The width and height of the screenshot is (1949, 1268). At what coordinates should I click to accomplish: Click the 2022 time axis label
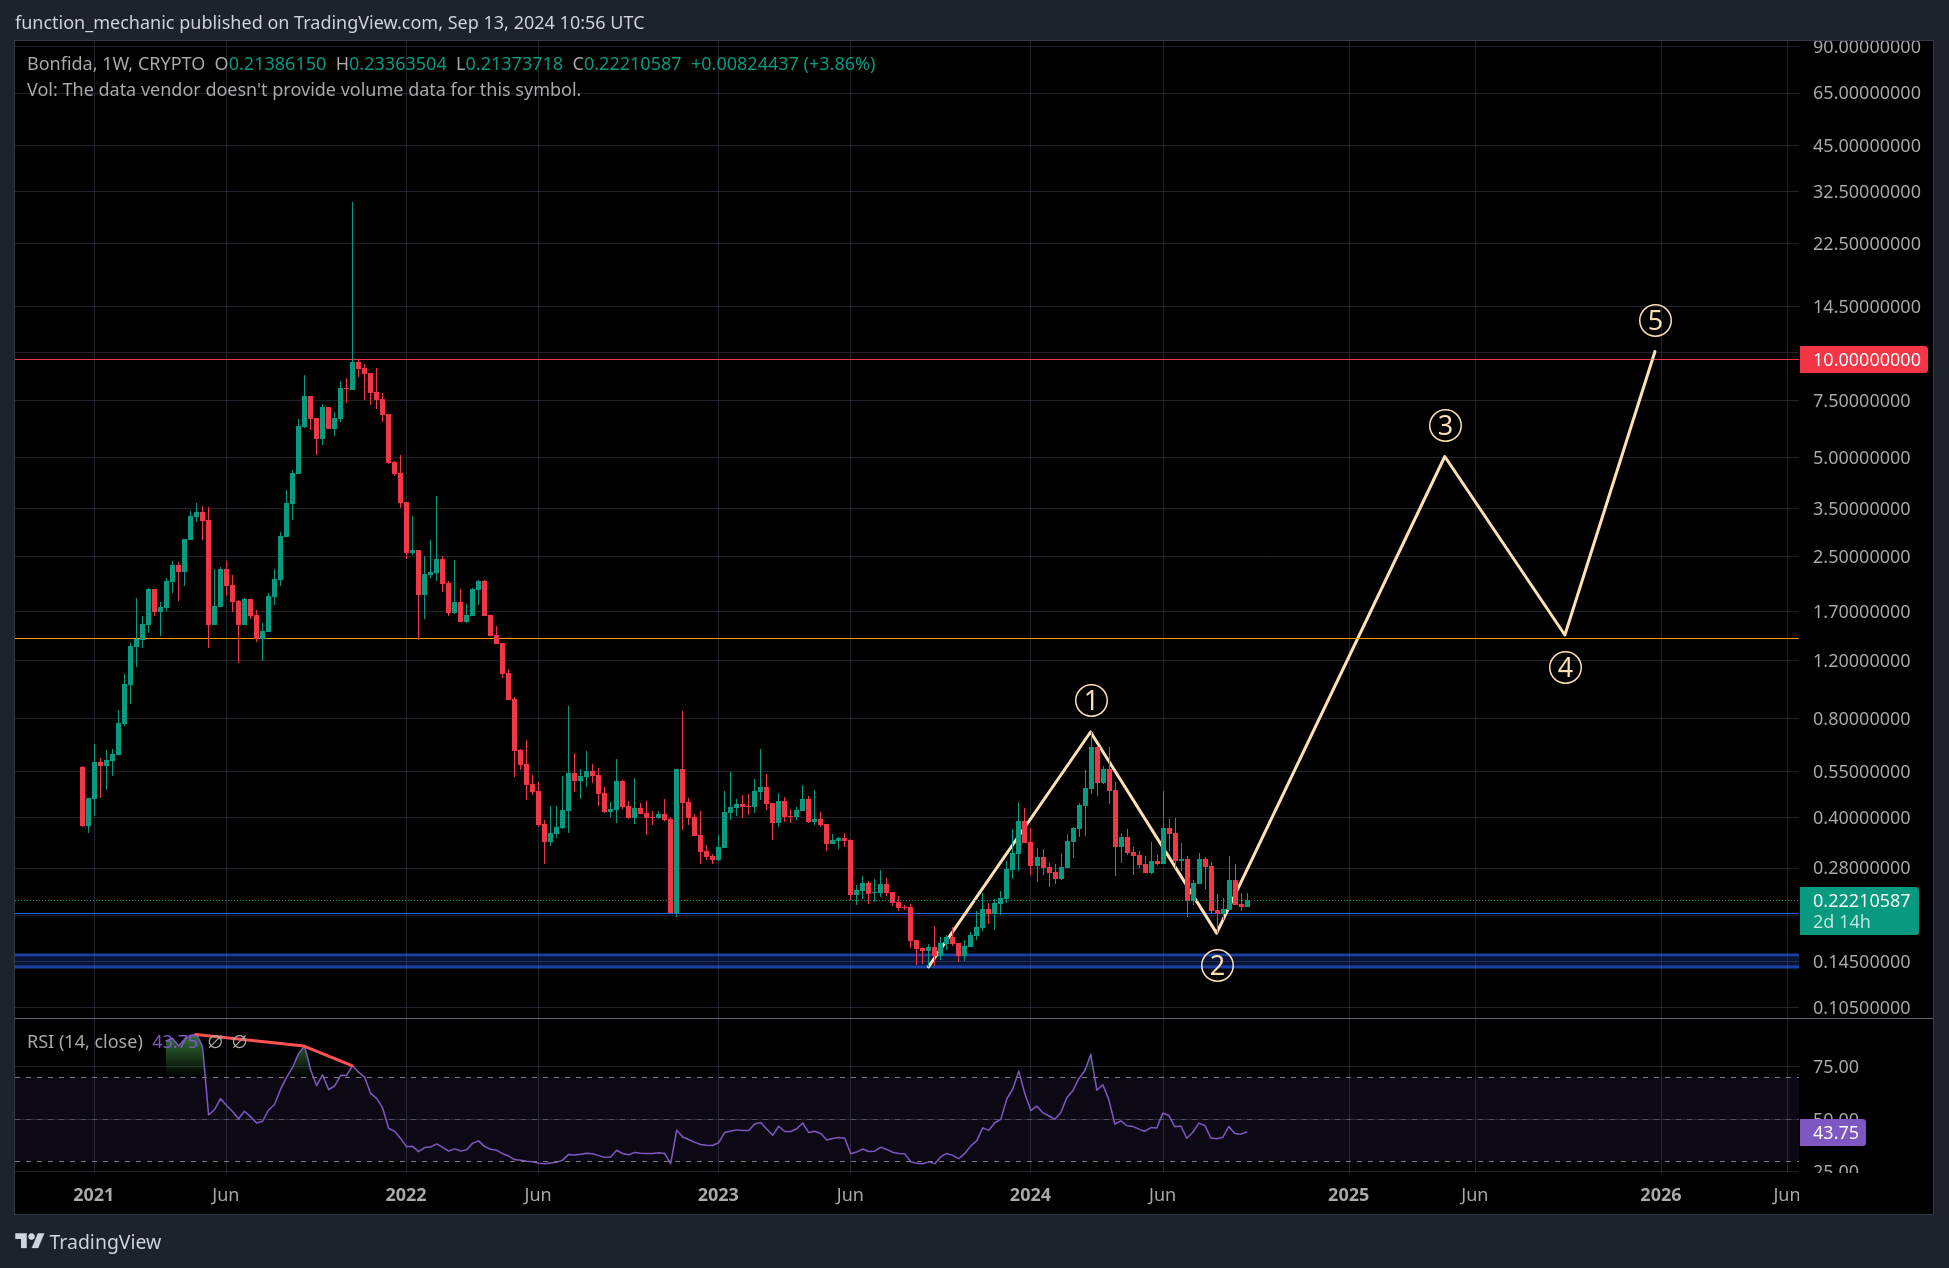[406, 1195]
